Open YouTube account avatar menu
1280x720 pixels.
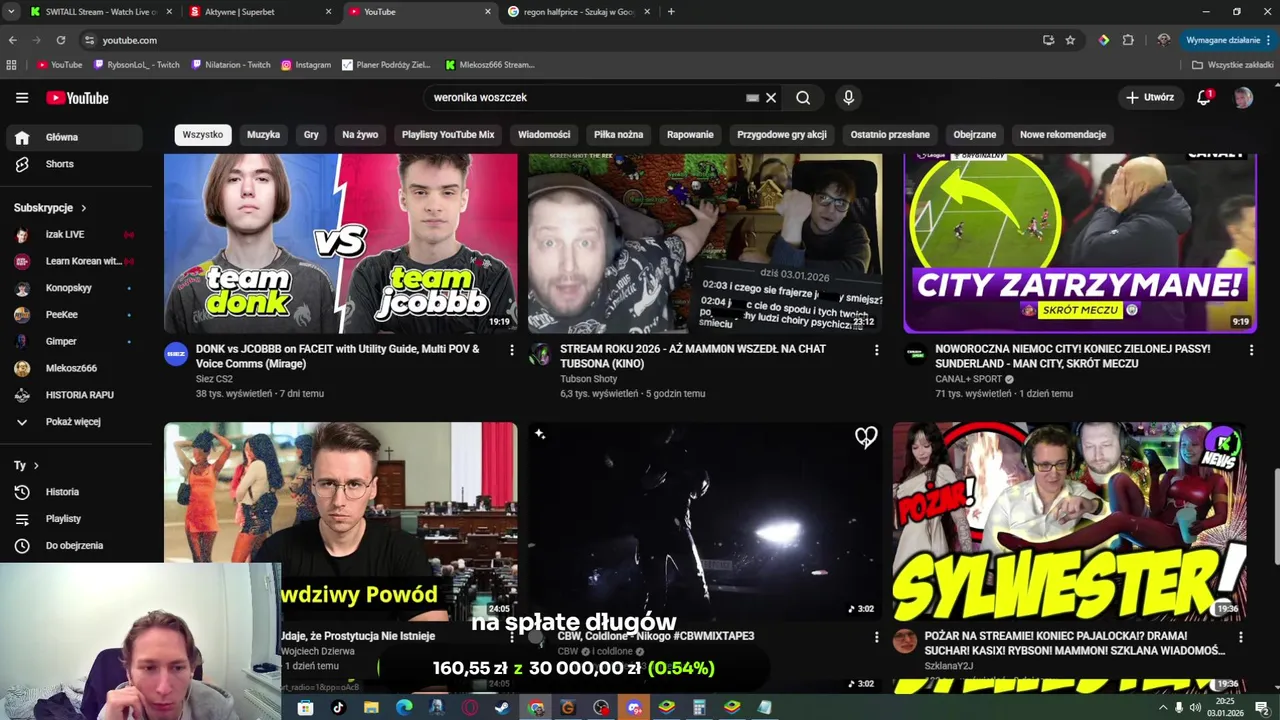pos(1243,98)
